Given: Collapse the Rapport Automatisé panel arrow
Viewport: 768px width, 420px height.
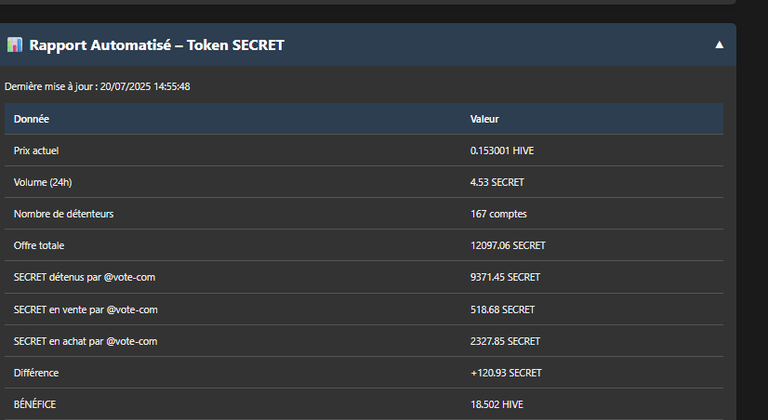Looking at the screenshot, I should coord(719,45).
